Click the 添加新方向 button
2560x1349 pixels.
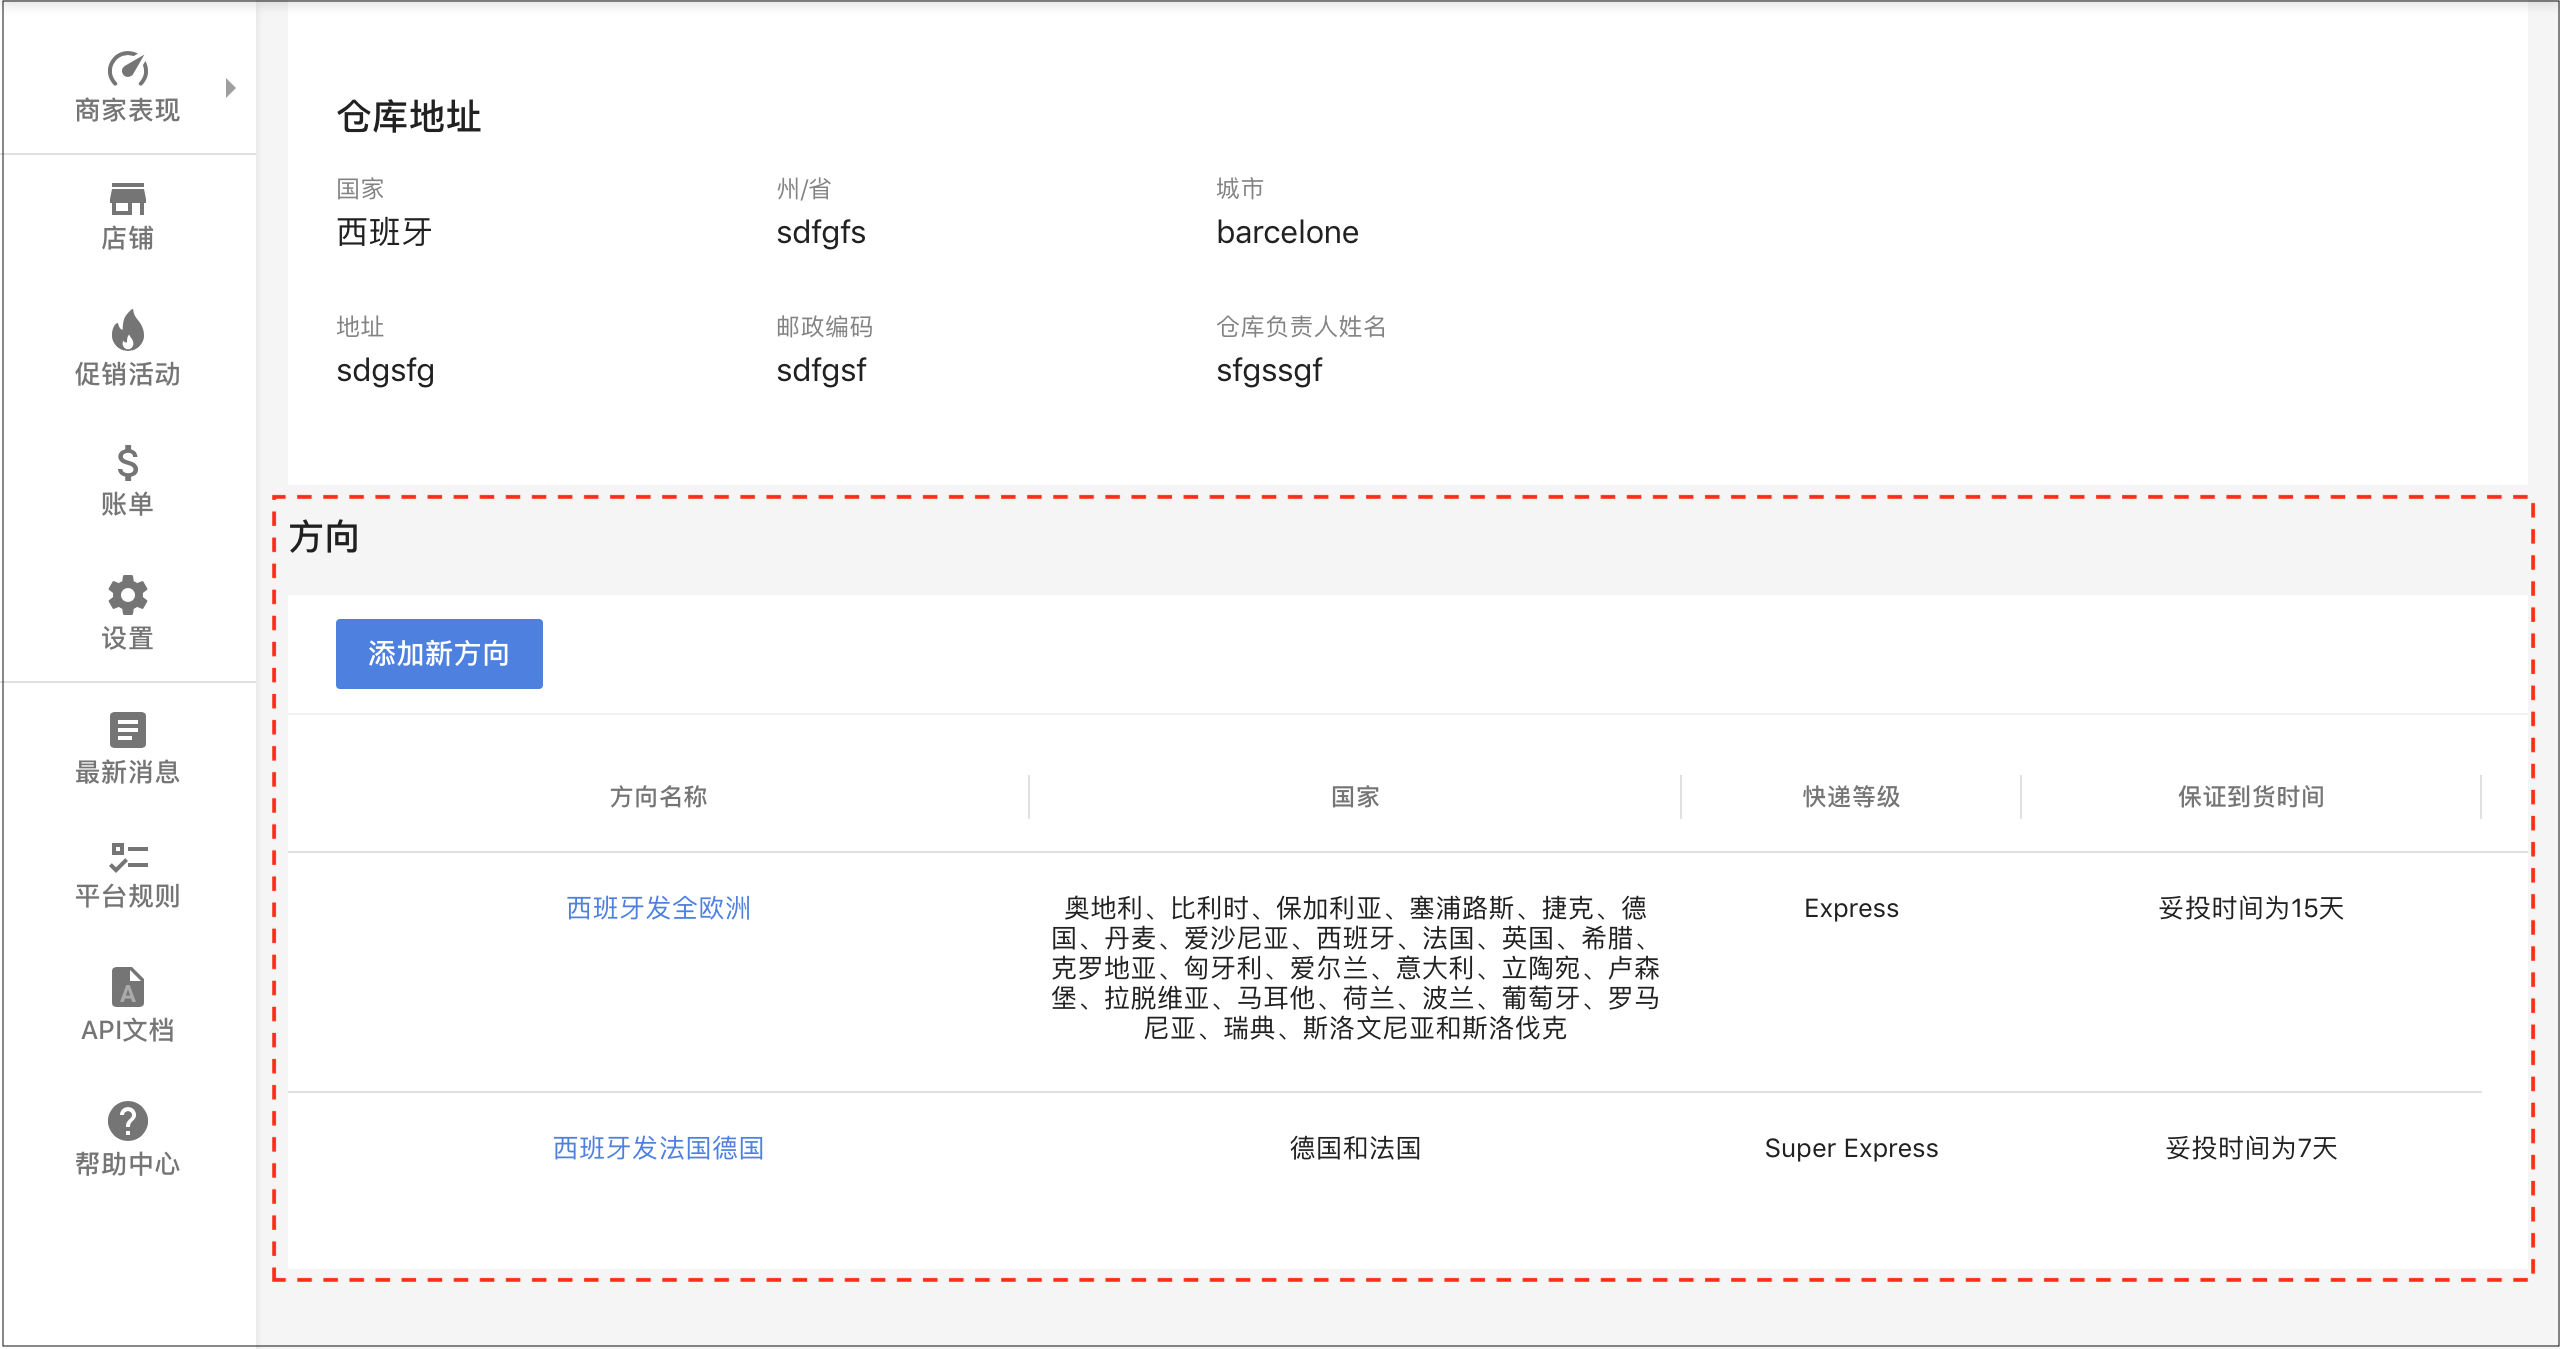point(438,654)
